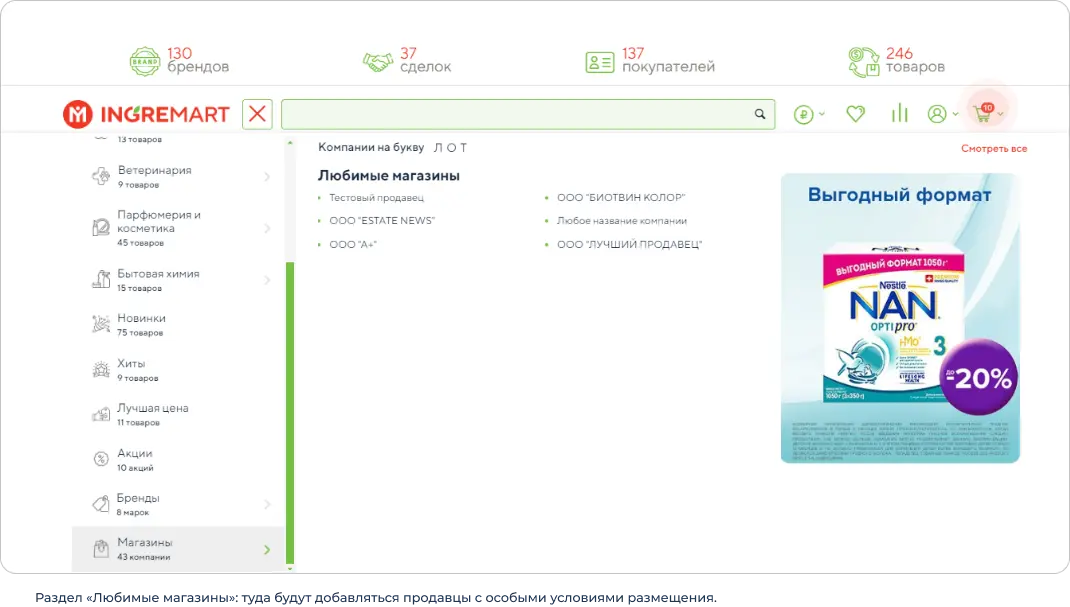Select the Парфюмерия и косметика category icon

(x=101, y=227)
